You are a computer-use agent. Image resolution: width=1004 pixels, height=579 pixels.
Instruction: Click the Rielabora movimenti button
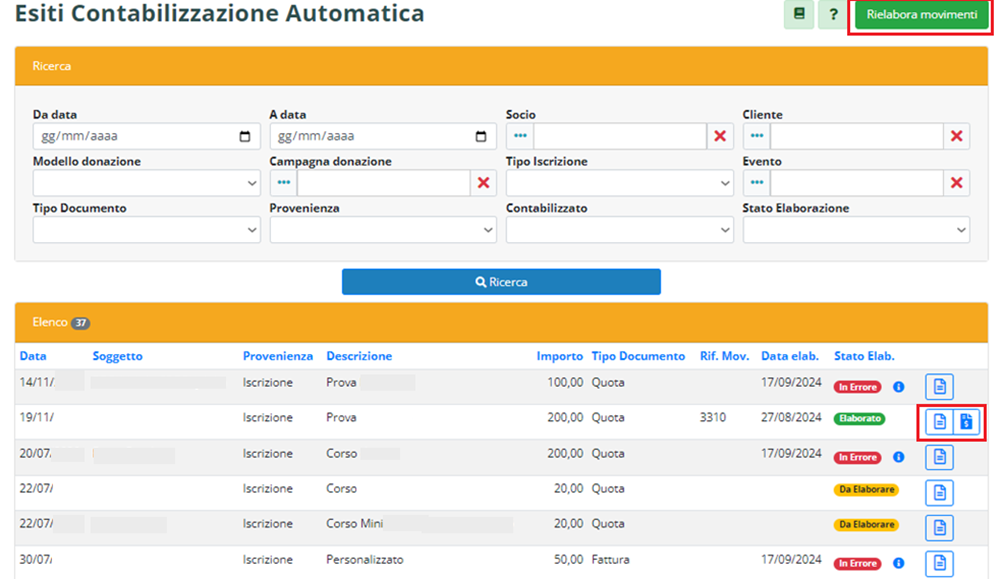tap(921, 15)
